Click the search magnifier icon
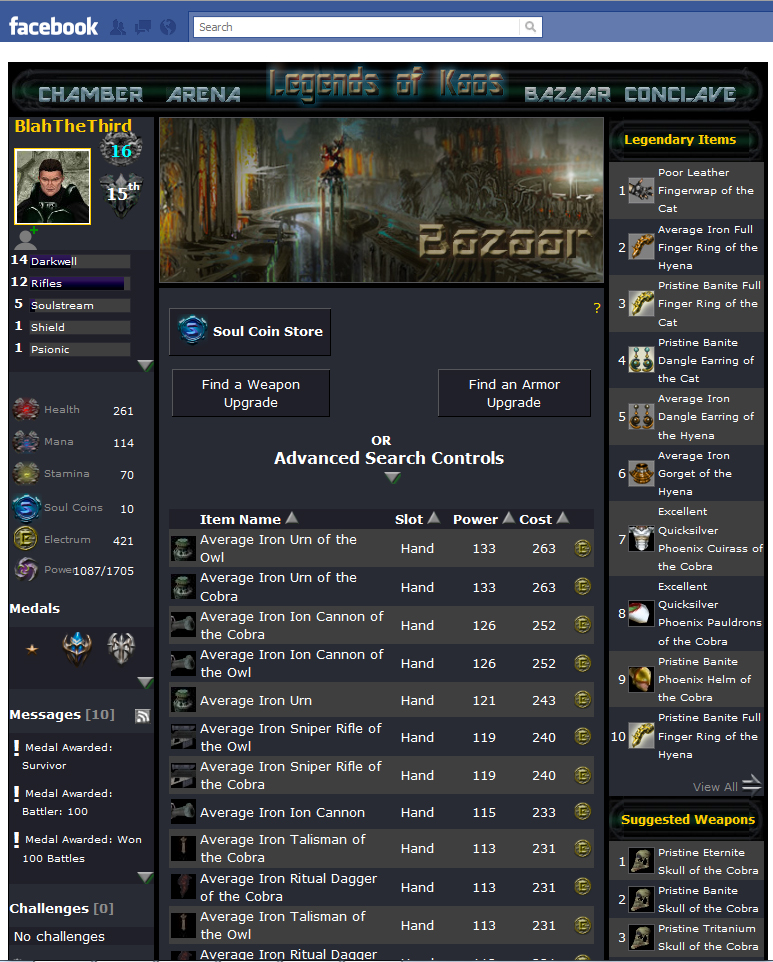This screenshot has height=962, width=773. click(531, 27)
